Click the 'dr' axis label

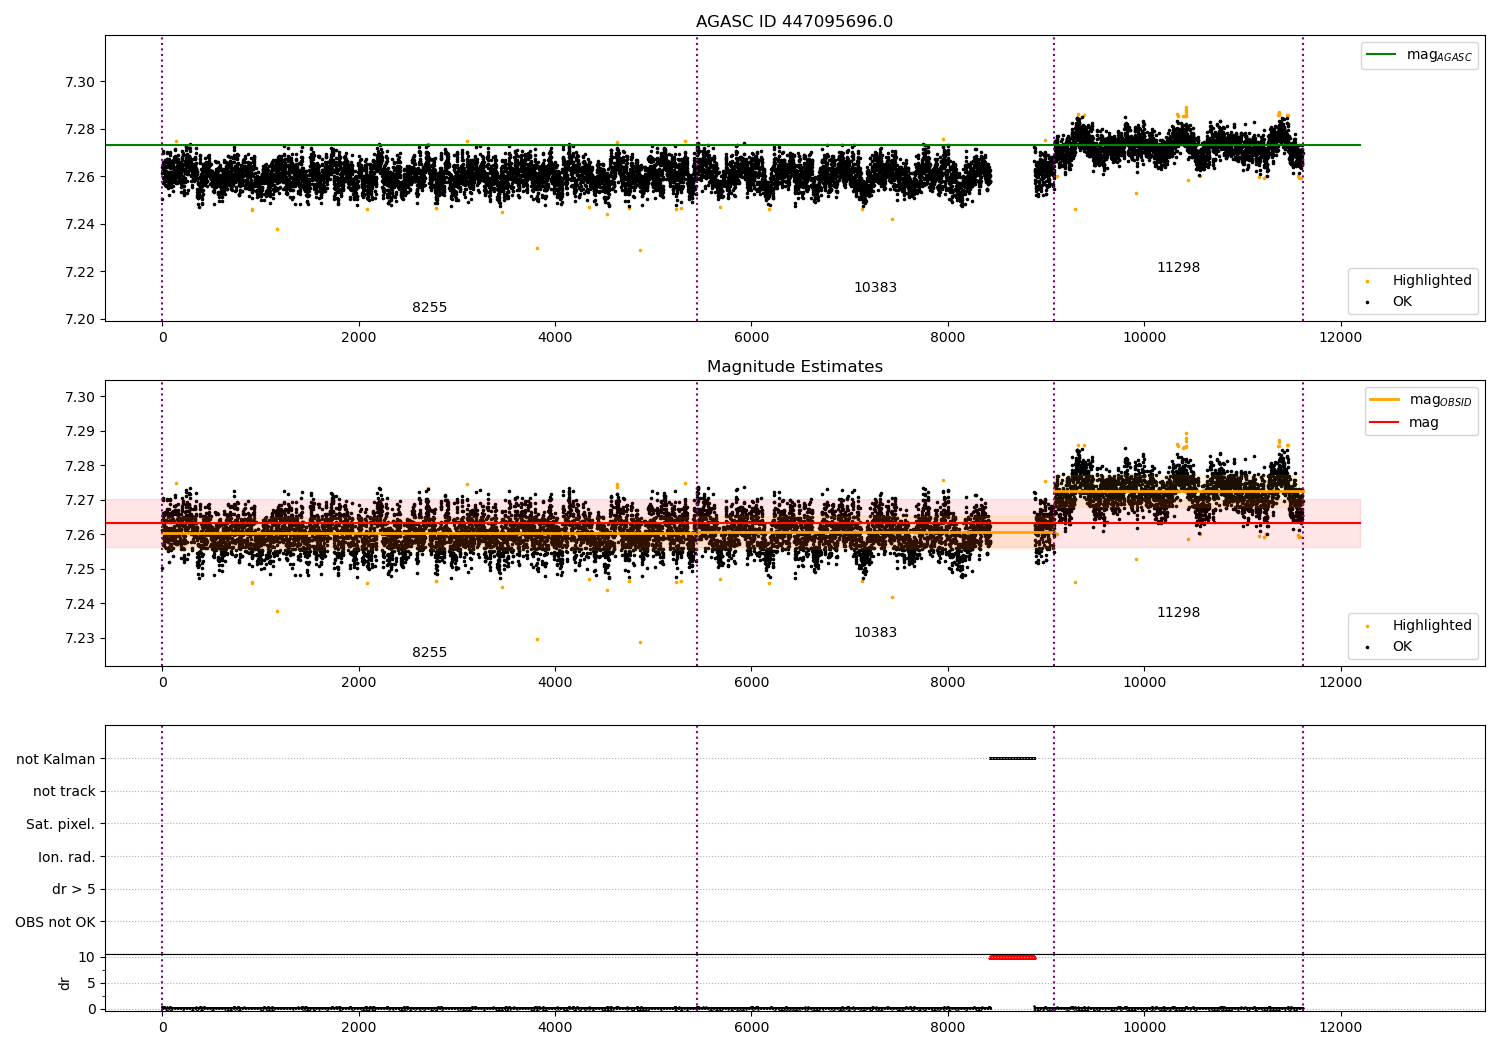[64, 983]
